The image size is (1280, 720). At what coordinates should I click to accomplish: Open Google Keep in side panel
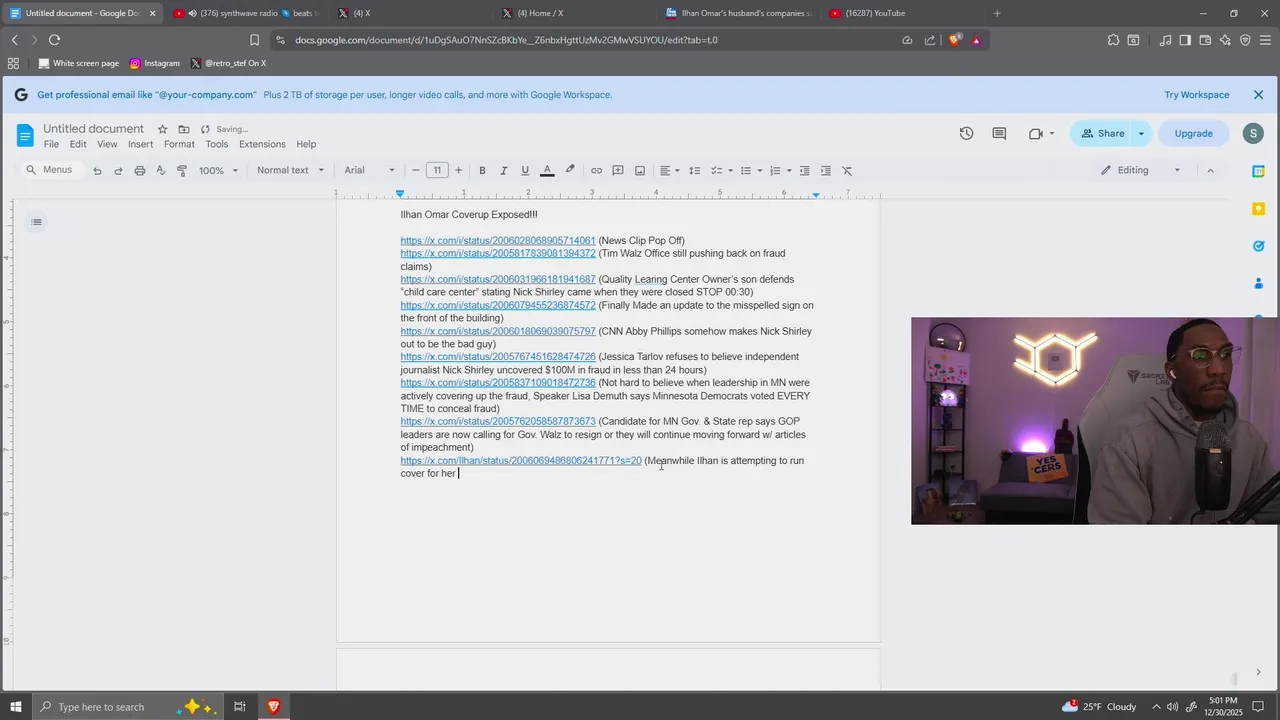pos(1259,208)
